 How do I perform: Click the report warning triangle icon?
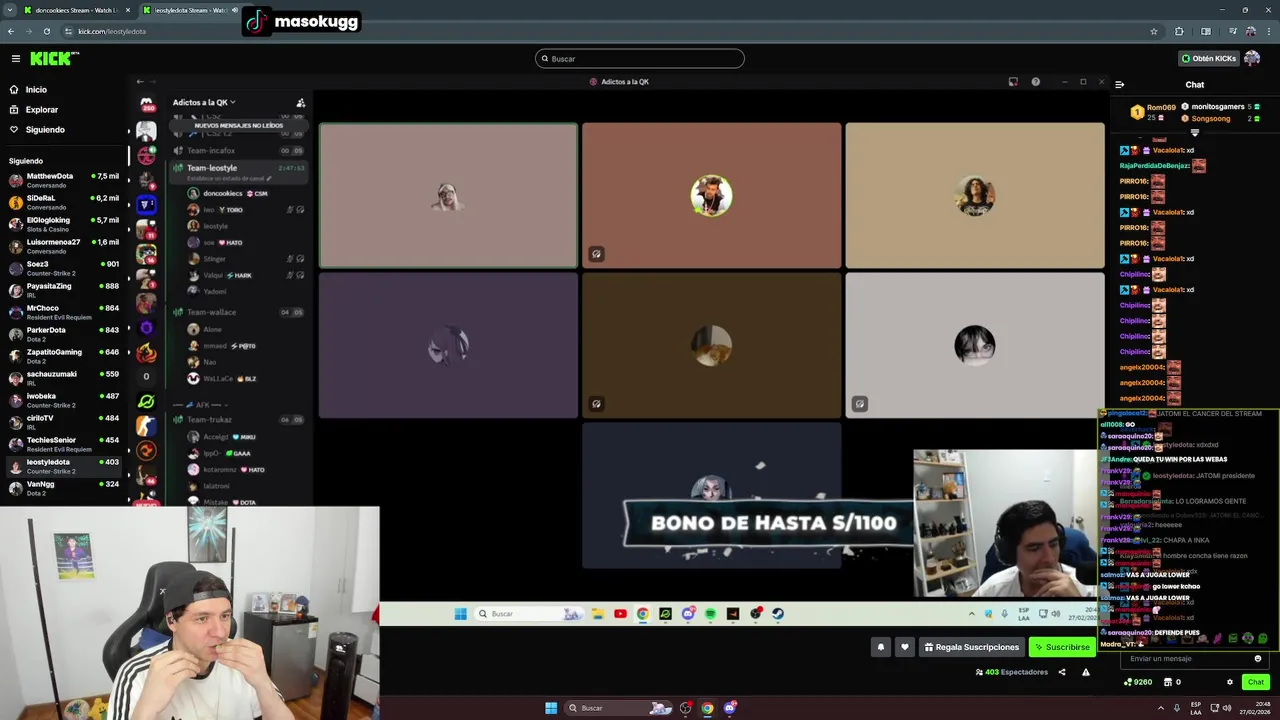[1086, 672]
